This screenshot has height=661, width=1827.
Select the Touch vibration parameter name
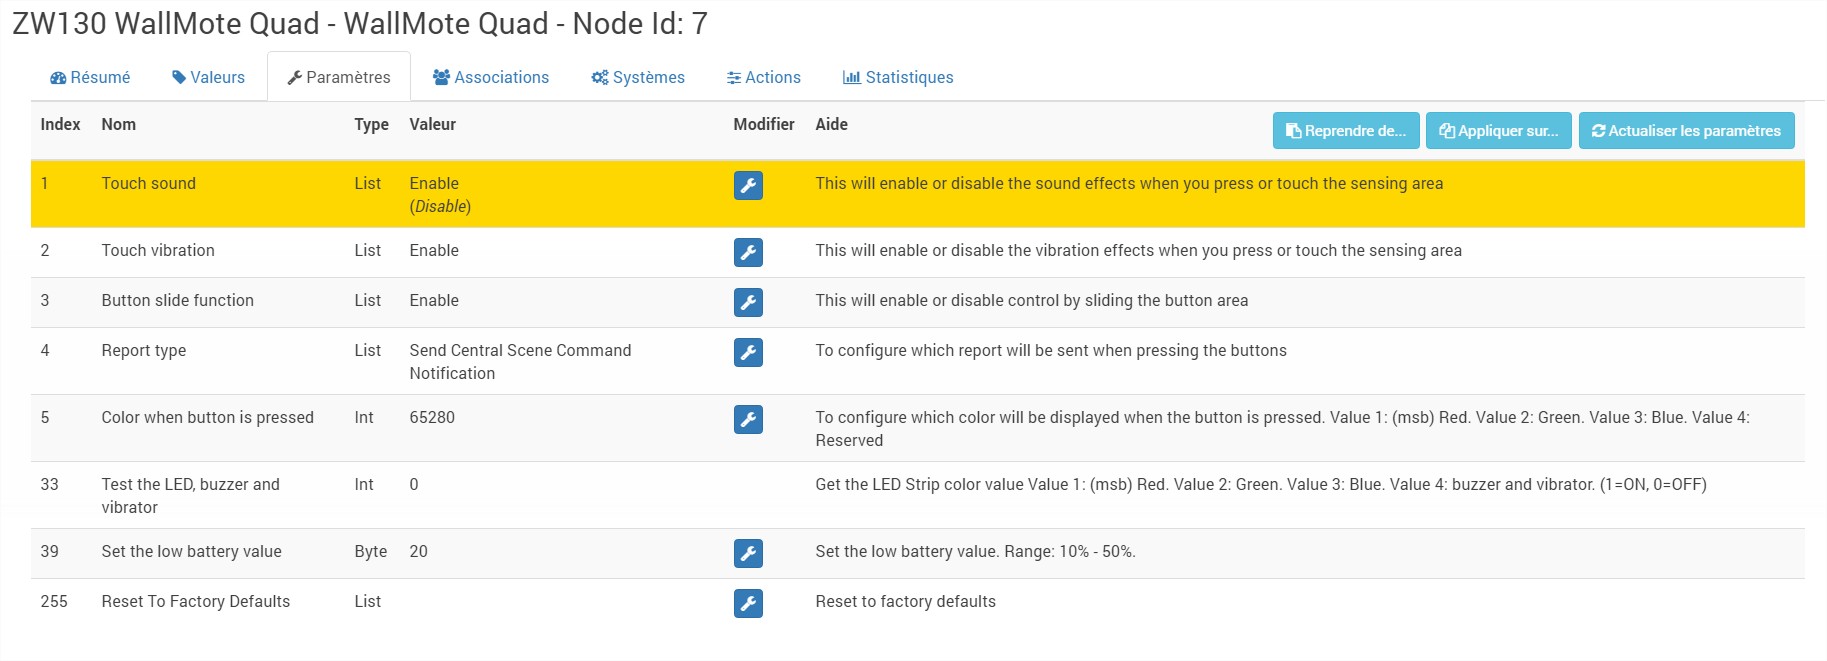tap(158, 250)
